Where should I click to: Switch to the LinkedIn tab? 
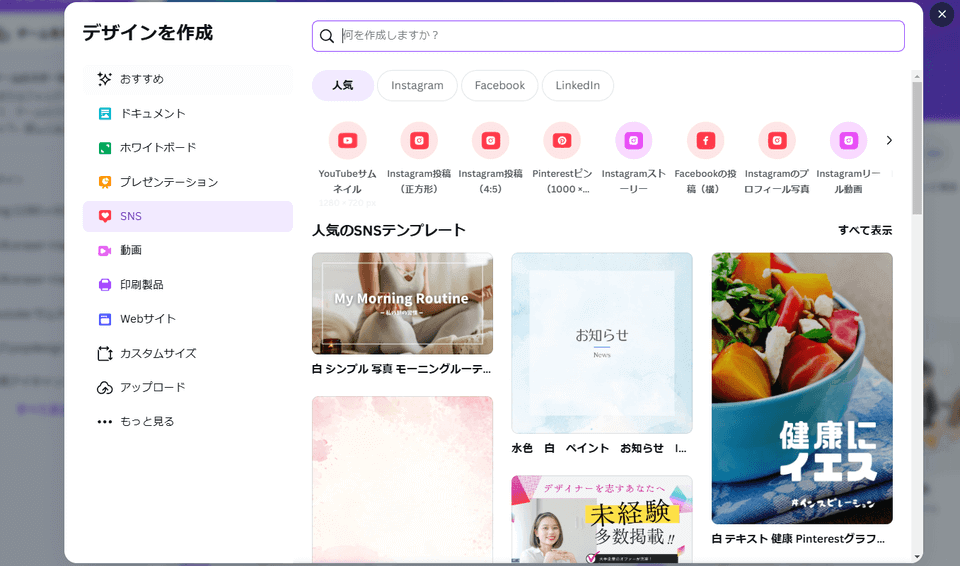[577, 85]
